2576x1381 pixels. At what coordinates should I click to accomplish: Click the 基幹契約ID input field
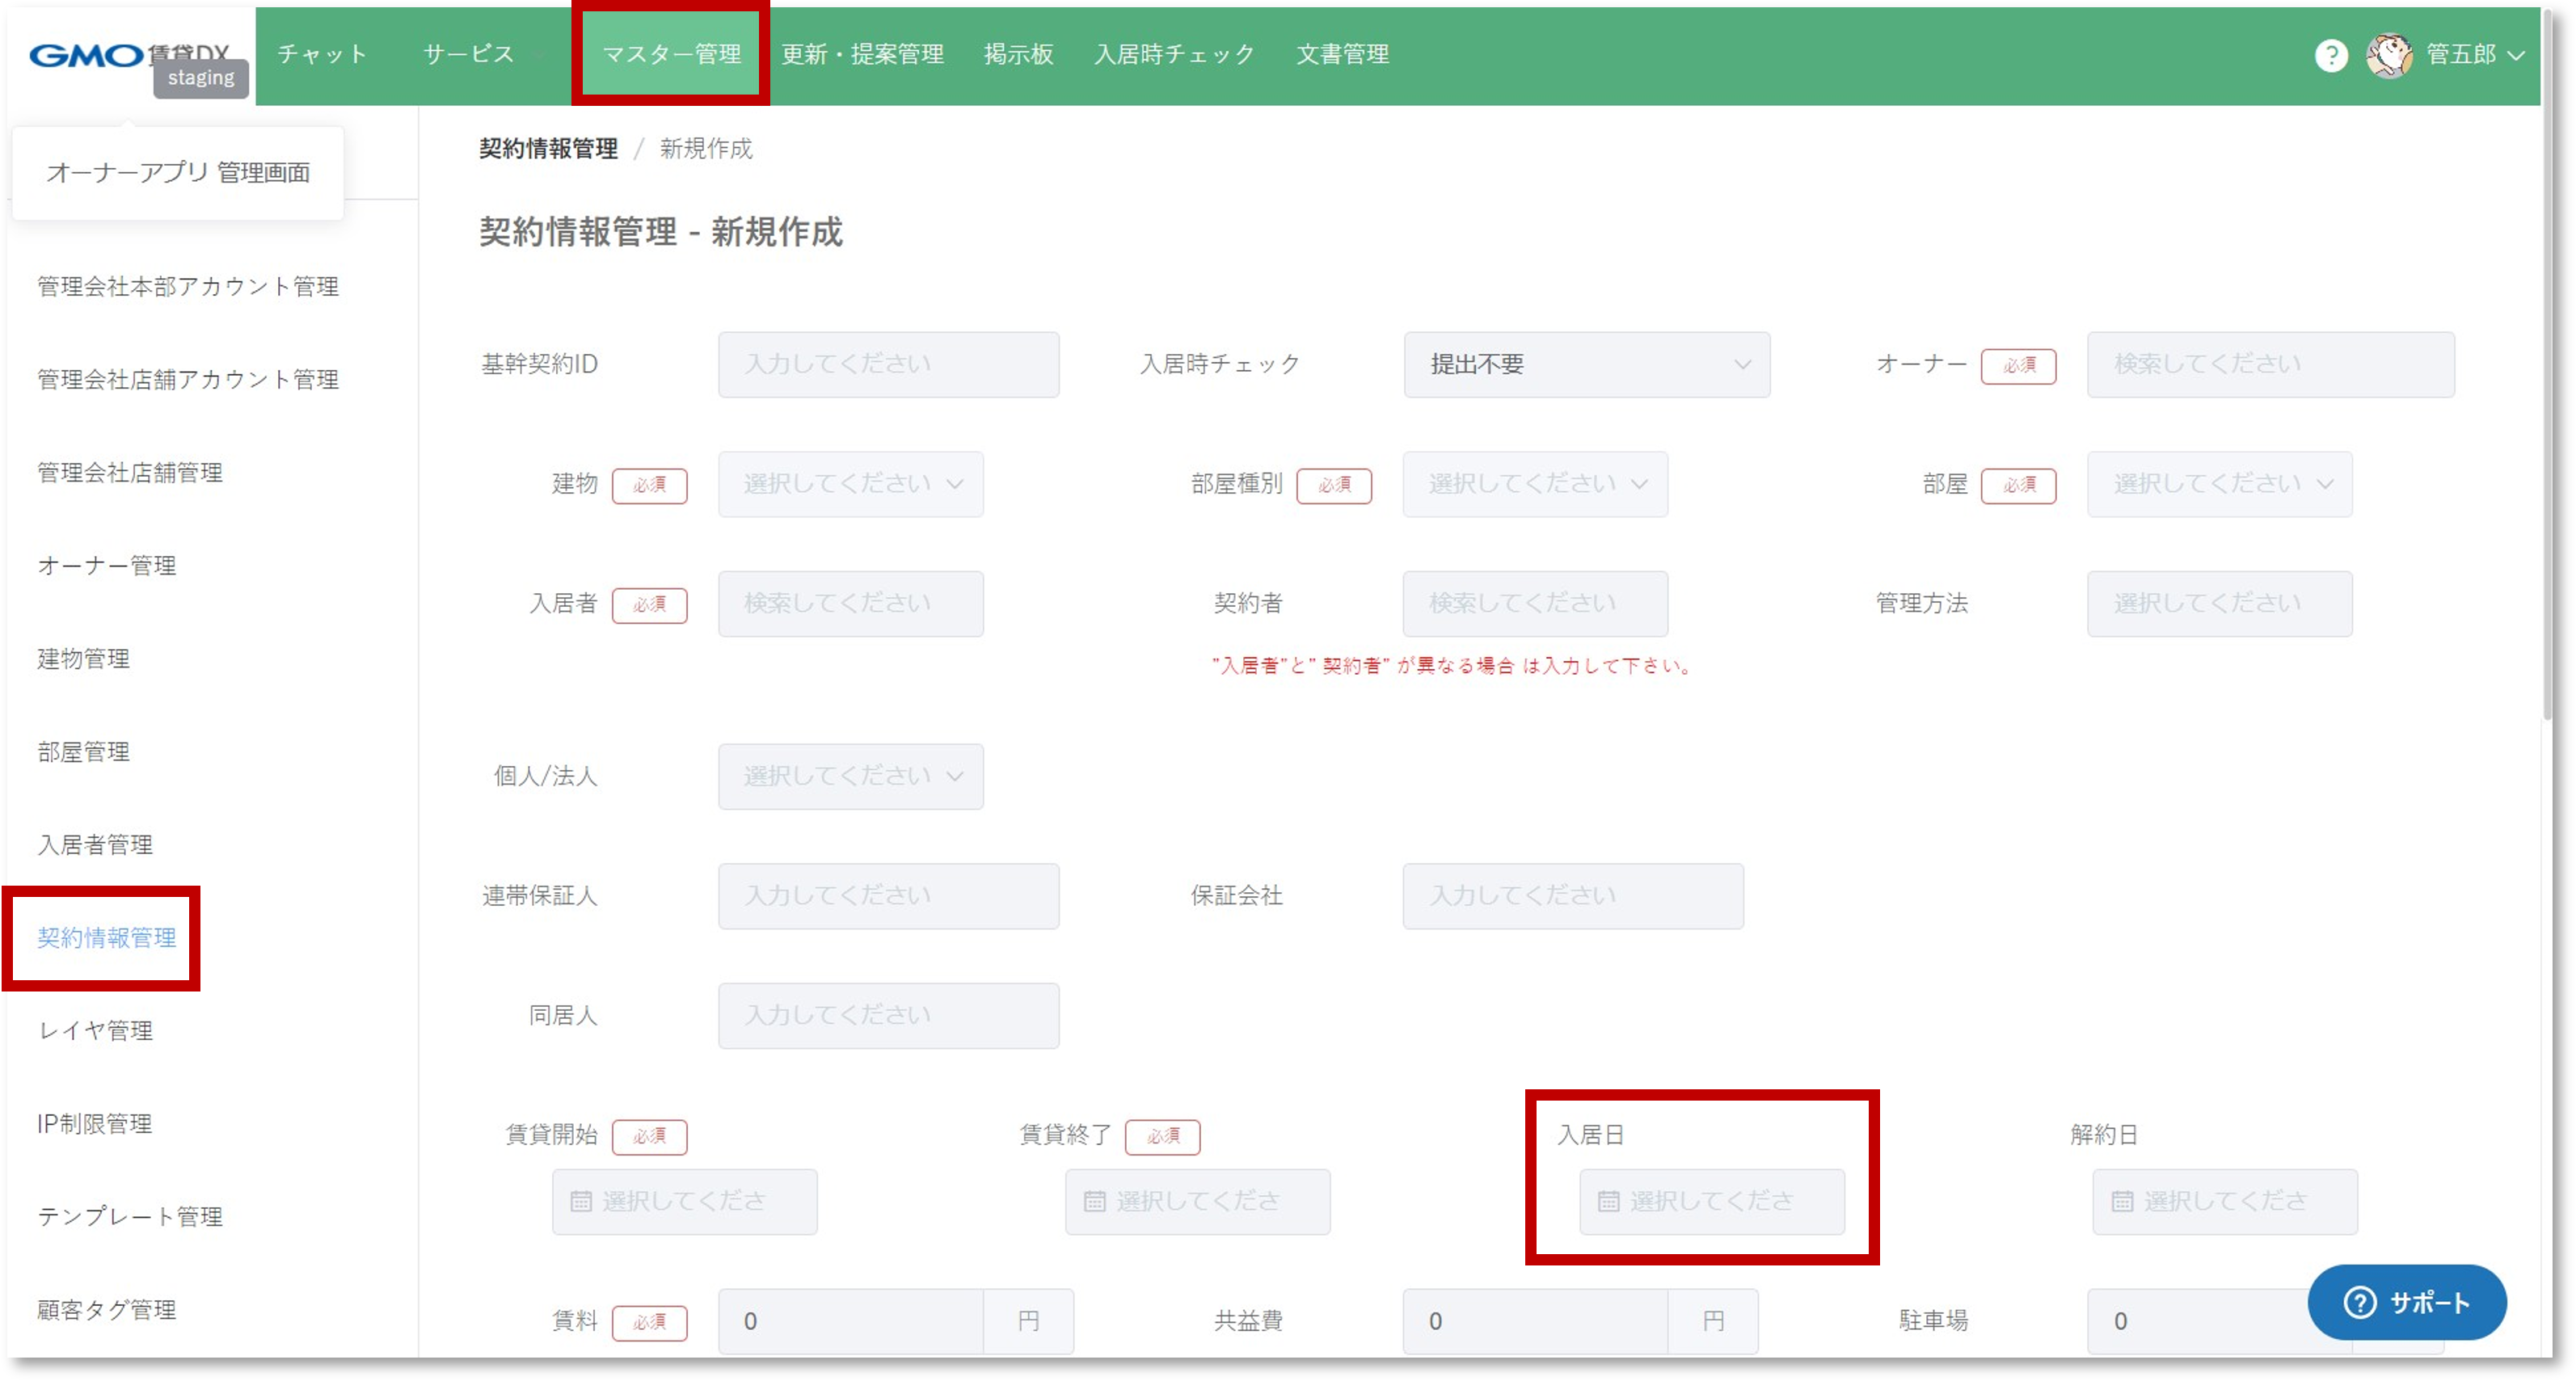pyautogui.click(x=888, y=365)
